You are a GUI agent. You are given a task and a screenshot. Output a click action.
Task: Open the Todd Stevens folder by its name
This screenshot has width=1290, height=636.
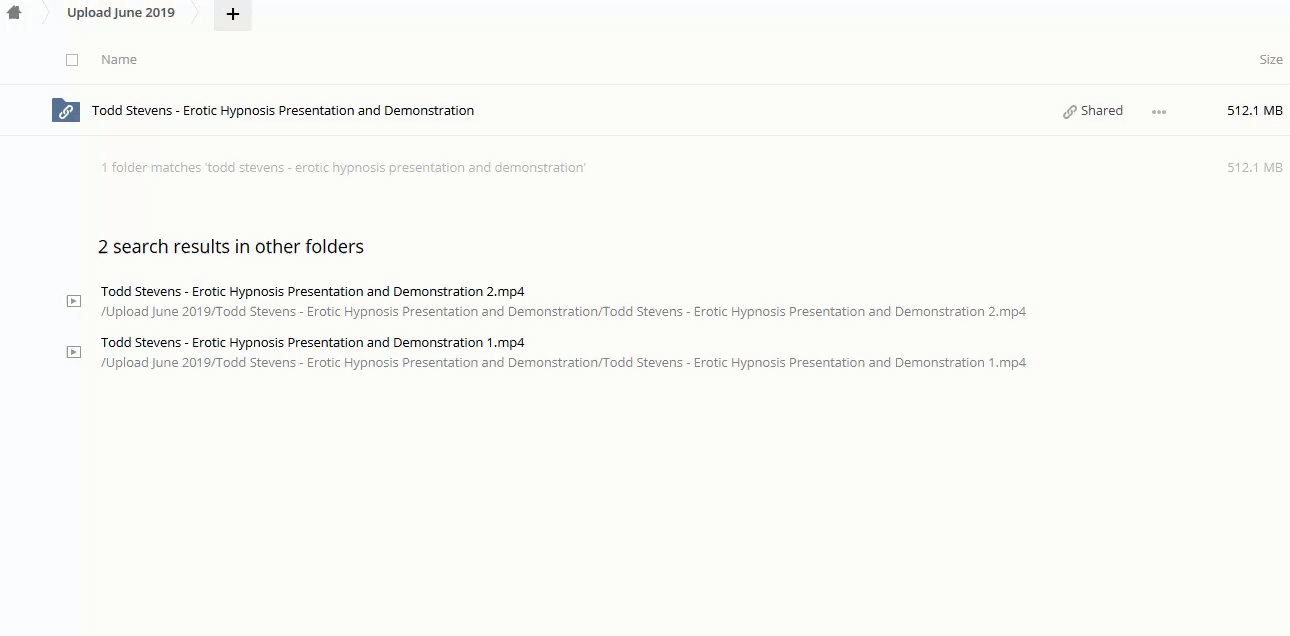tap(283, 111)
